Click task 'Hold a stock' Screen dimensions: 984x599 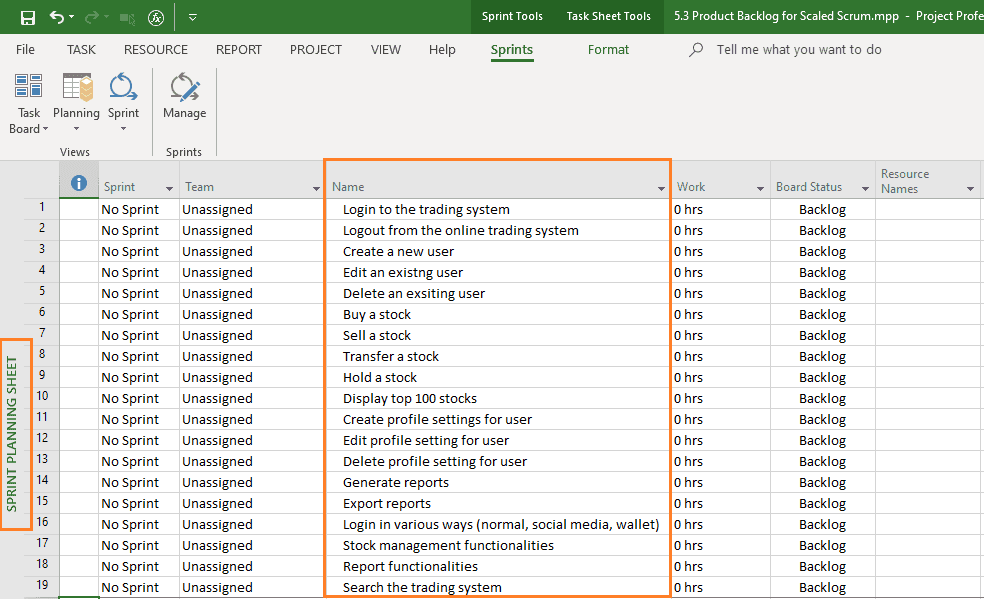(380, 378)
